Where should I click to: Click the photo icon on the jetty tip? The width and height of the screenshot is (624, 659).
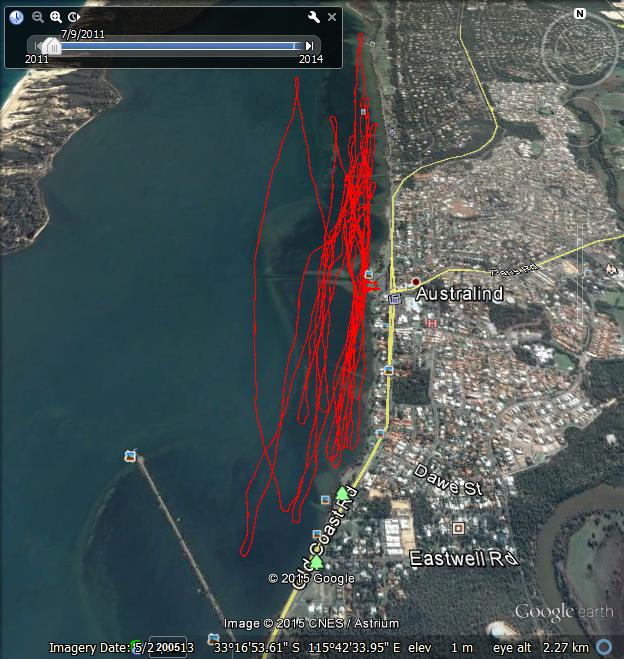tap(129, 456)
